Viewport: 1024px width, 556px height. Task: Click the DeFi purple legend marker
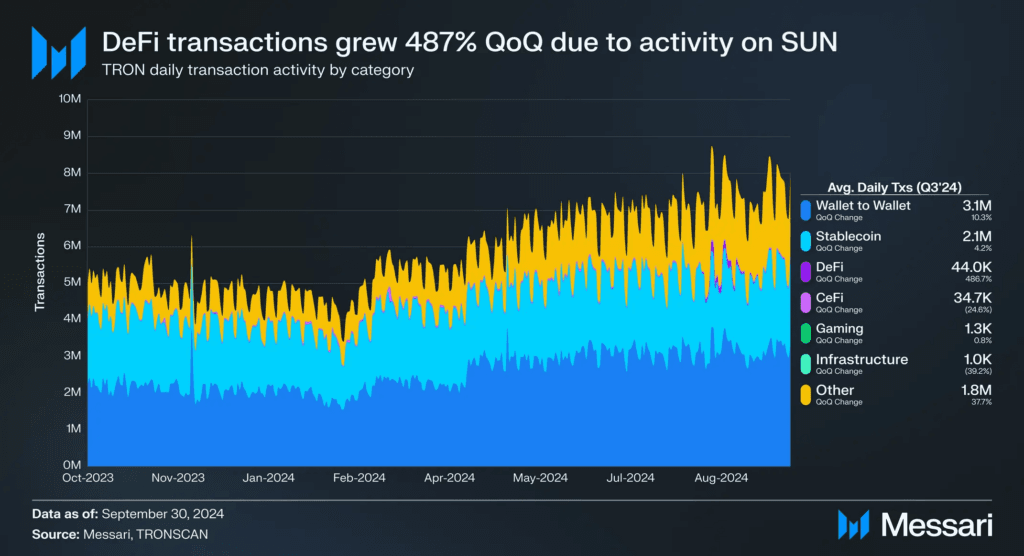click(x=806, y=272)
